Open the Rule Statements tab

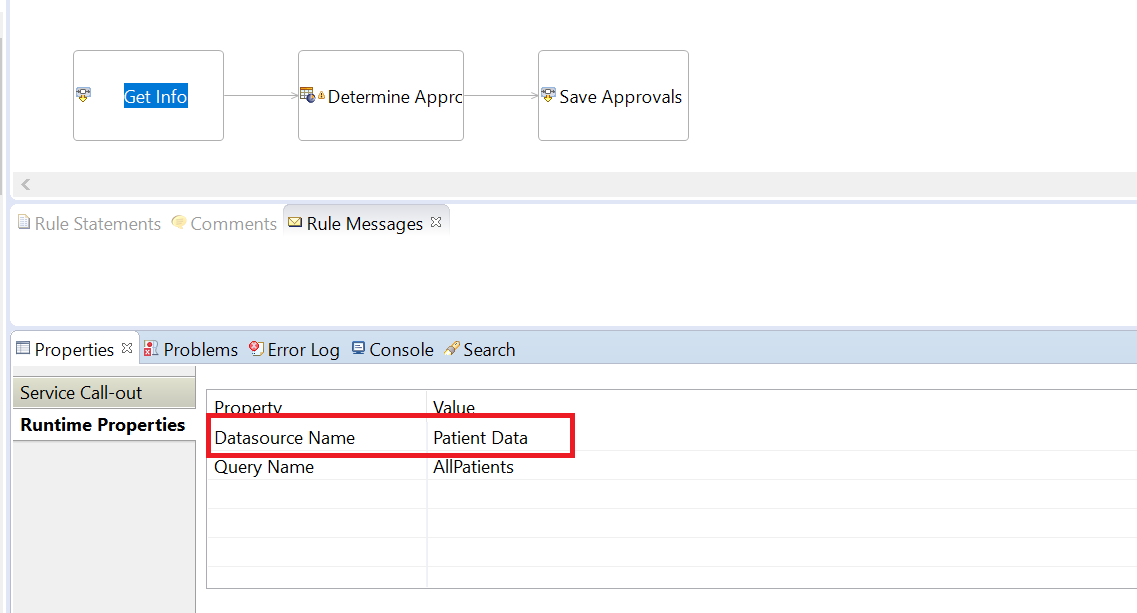click(89, 223)
